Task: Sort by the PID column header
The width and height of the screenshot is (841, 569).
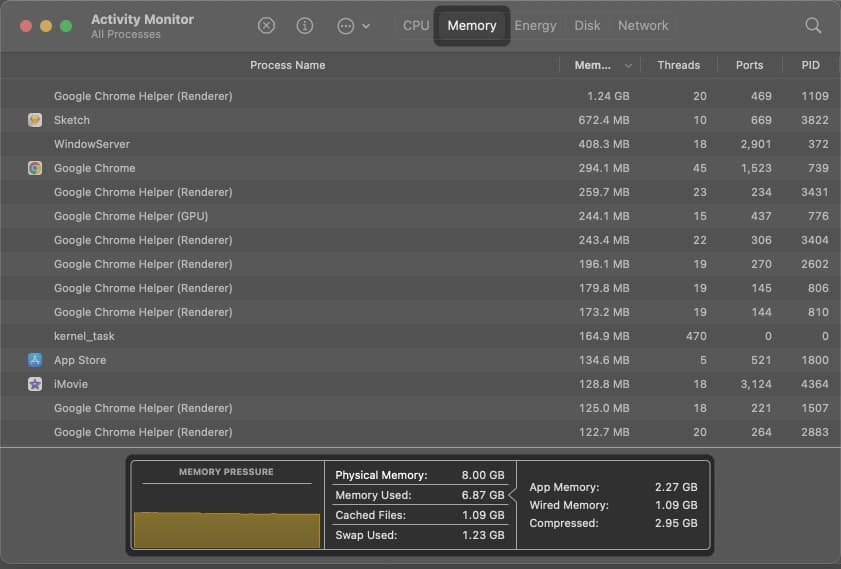Action: 810,65
